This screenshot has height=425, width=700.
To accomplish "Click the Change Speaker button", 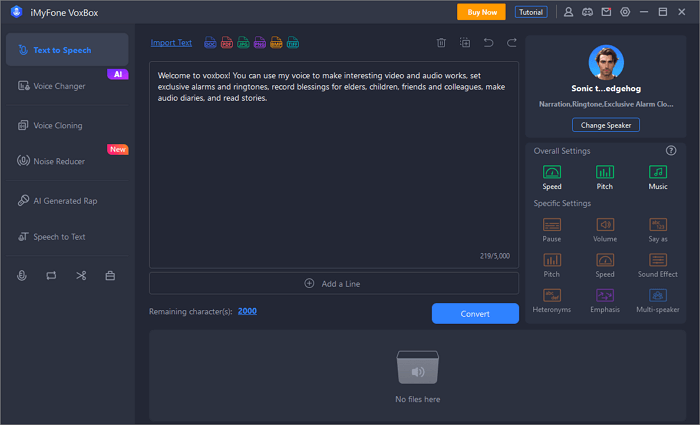I will (605, 125).
